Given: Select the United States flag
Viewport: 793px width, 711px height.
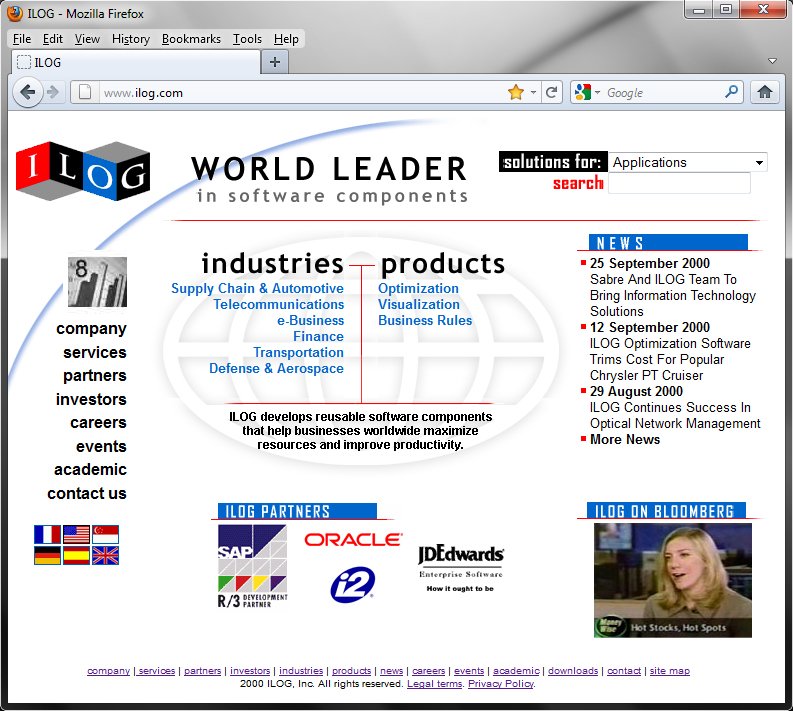Looking at the screenshot, I should [76, 535].
